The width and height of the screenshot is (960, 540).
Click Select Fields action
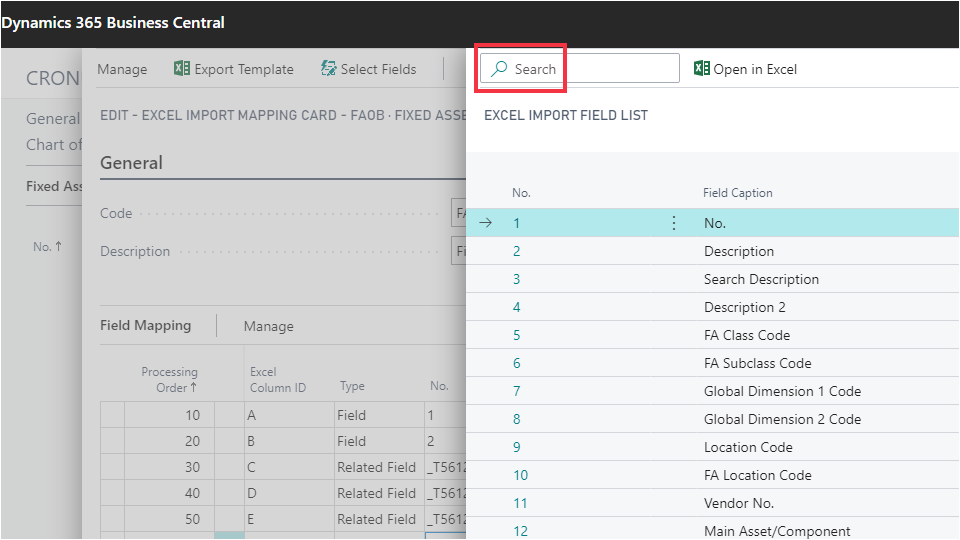pos(369,69)
